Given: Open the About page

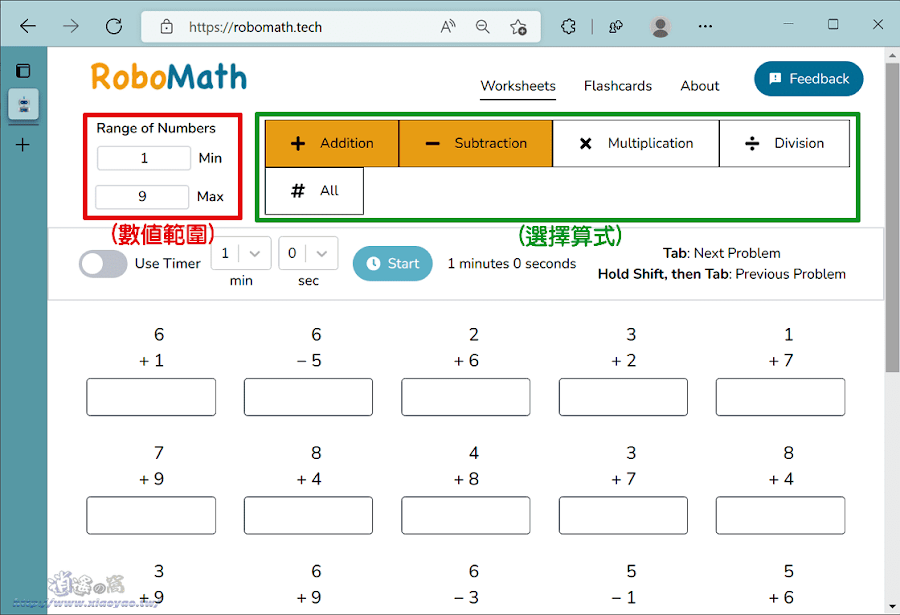Looking at the screenshot, I should click(700, 86).
